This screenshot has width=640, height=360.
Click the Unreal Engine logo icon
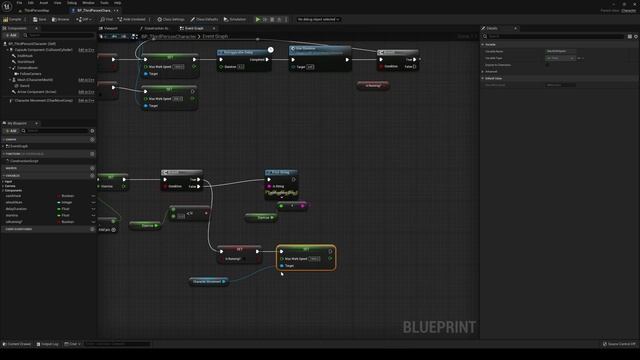coord(7,7)
